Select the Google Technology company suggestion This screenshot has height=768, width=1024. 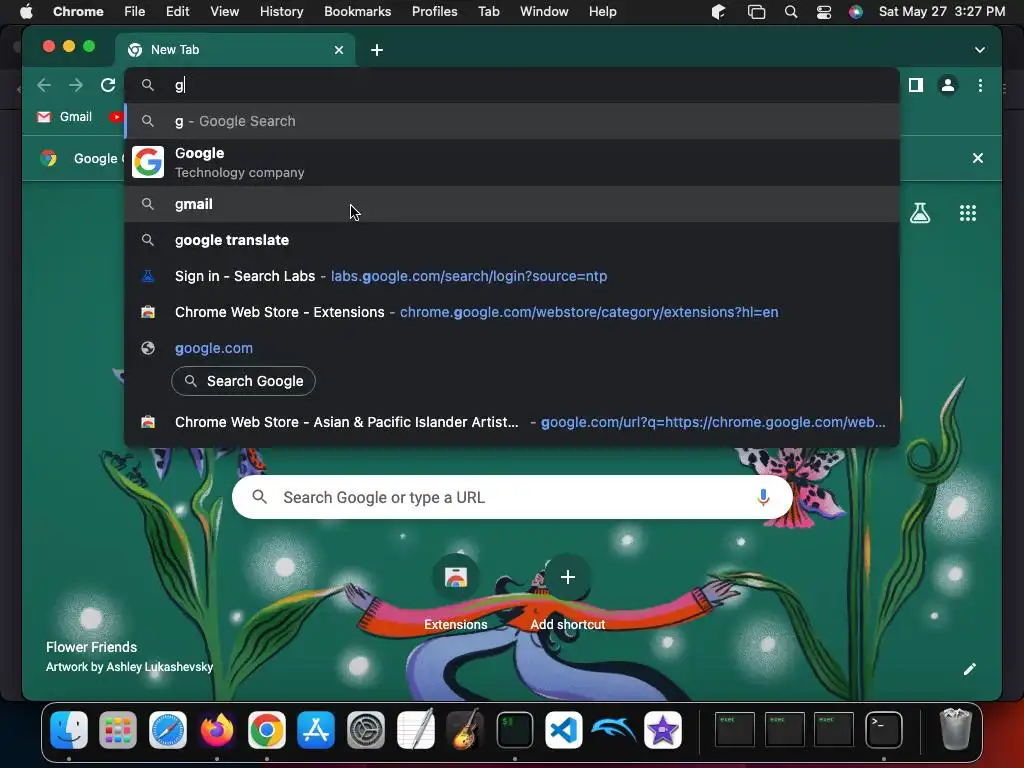pos(512,162)
